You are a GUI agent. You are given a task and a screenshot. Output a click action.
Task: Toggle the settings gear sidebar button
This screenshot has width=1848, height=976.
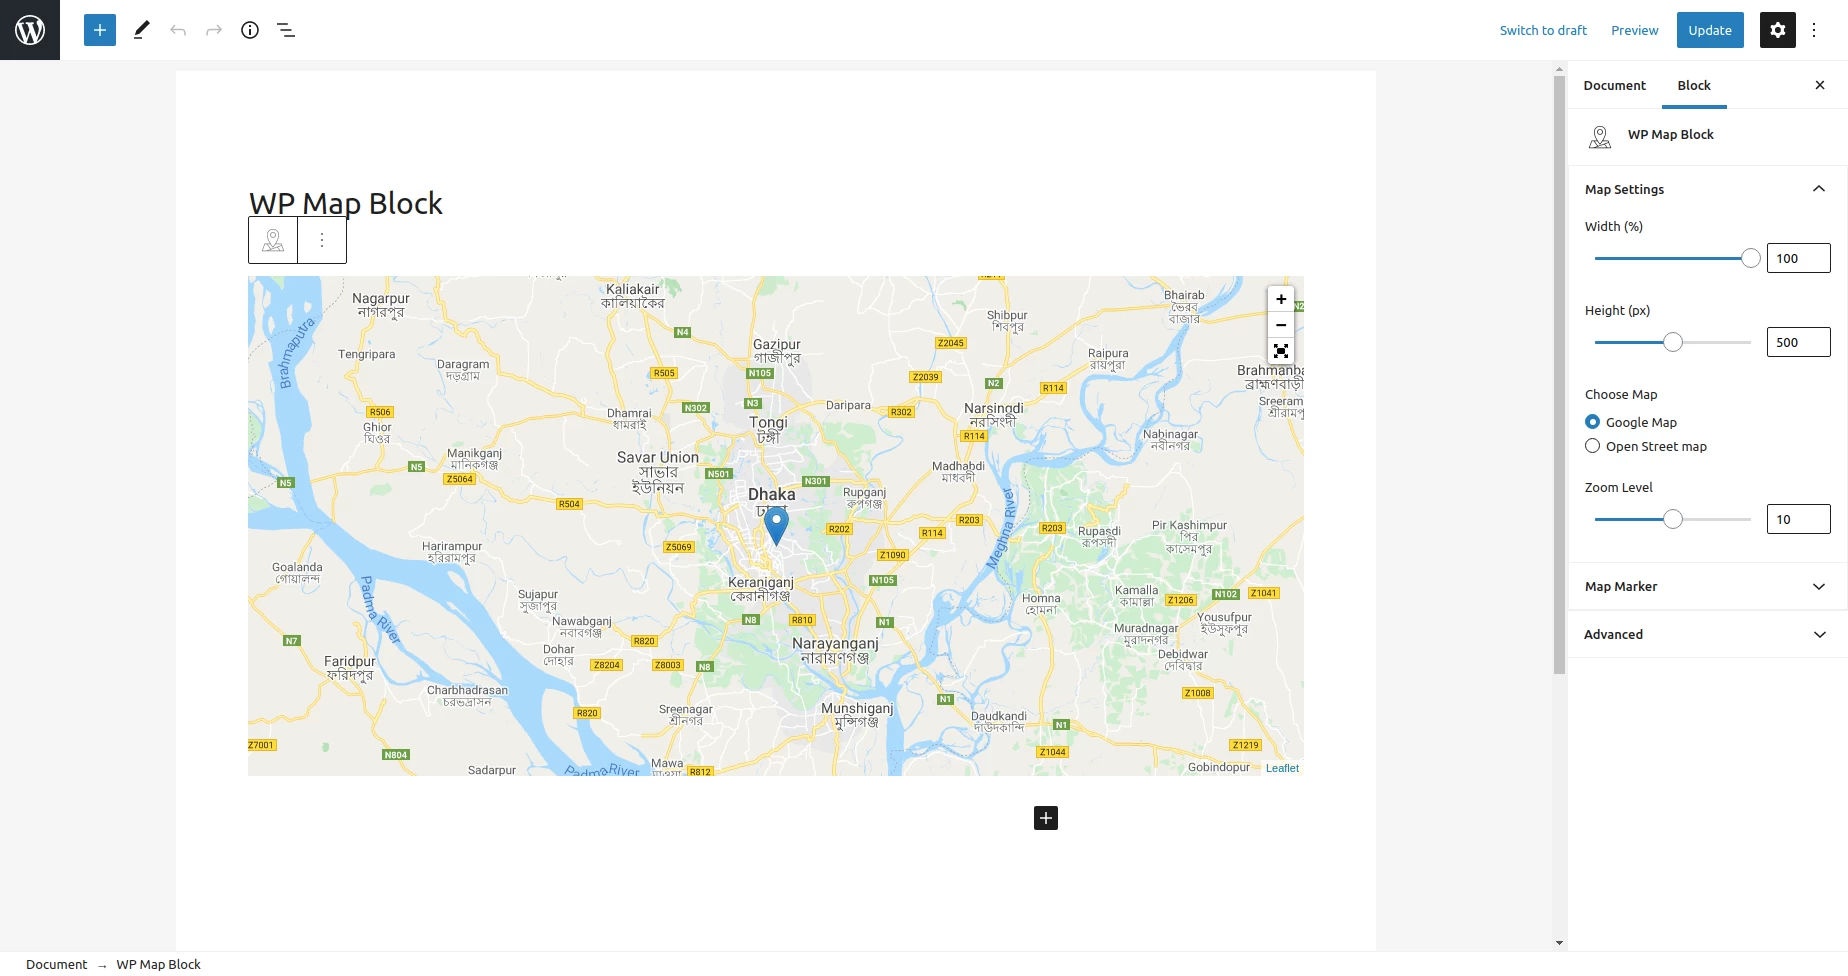1777,30
